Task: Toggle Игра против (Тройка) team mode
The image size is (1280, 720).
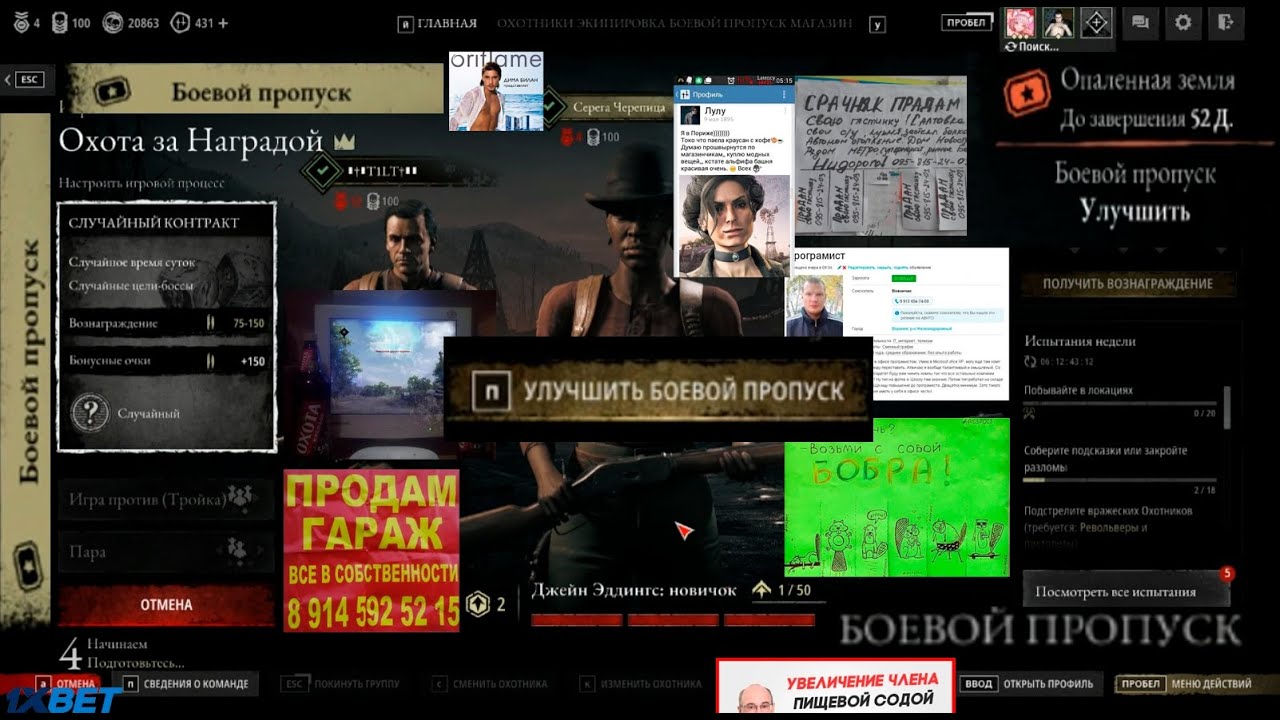Action: 164,498
